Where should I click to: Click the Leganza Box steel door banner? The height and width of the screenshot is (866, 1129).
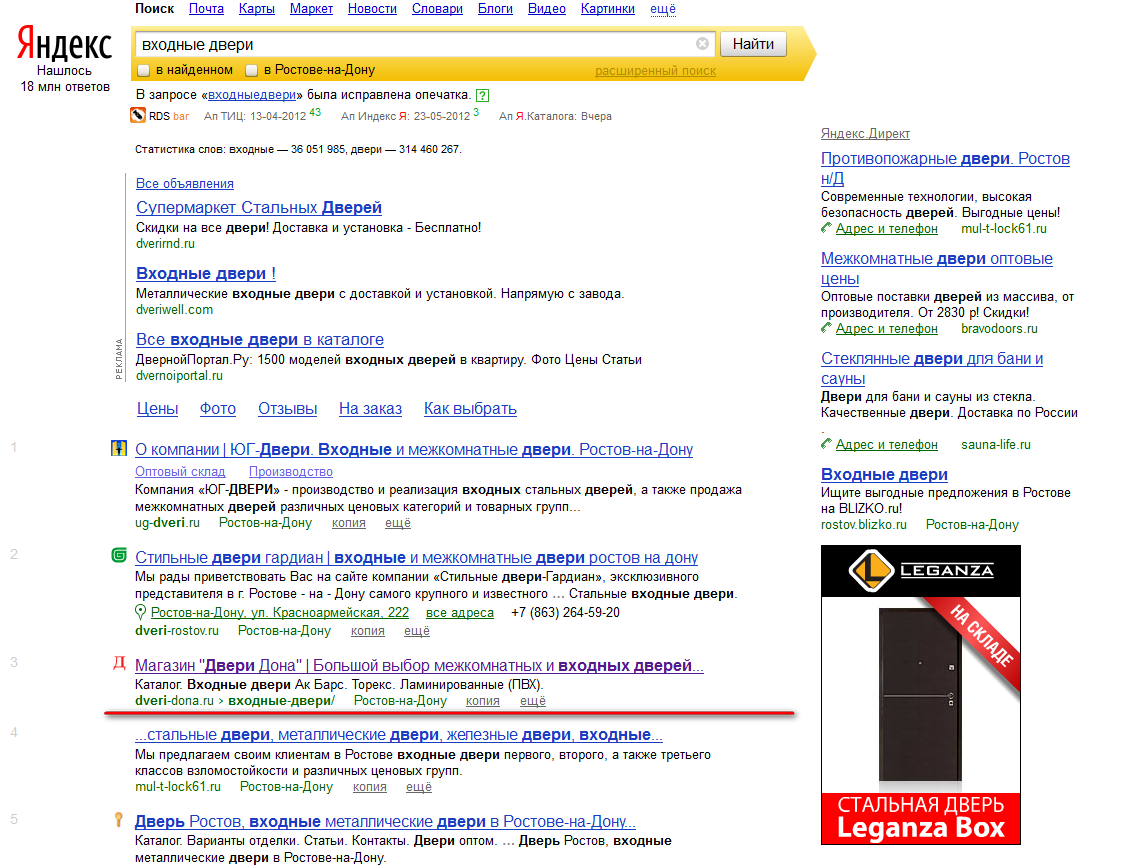tap(921, 695)
